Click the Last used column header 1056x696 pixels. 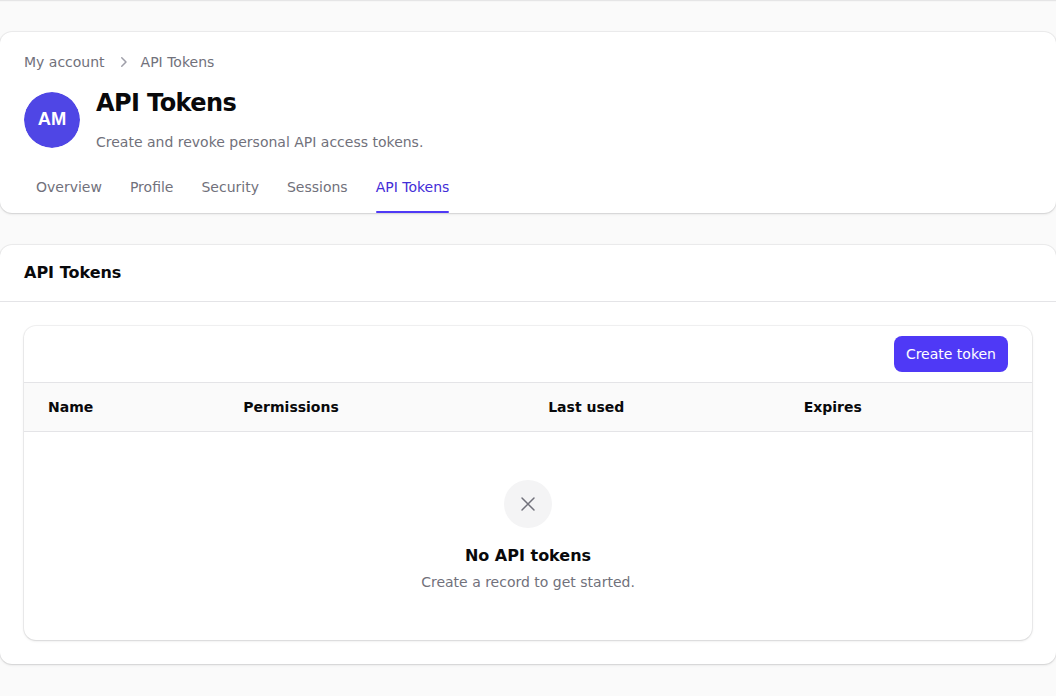pyautogui.click(x=586, y=407)
